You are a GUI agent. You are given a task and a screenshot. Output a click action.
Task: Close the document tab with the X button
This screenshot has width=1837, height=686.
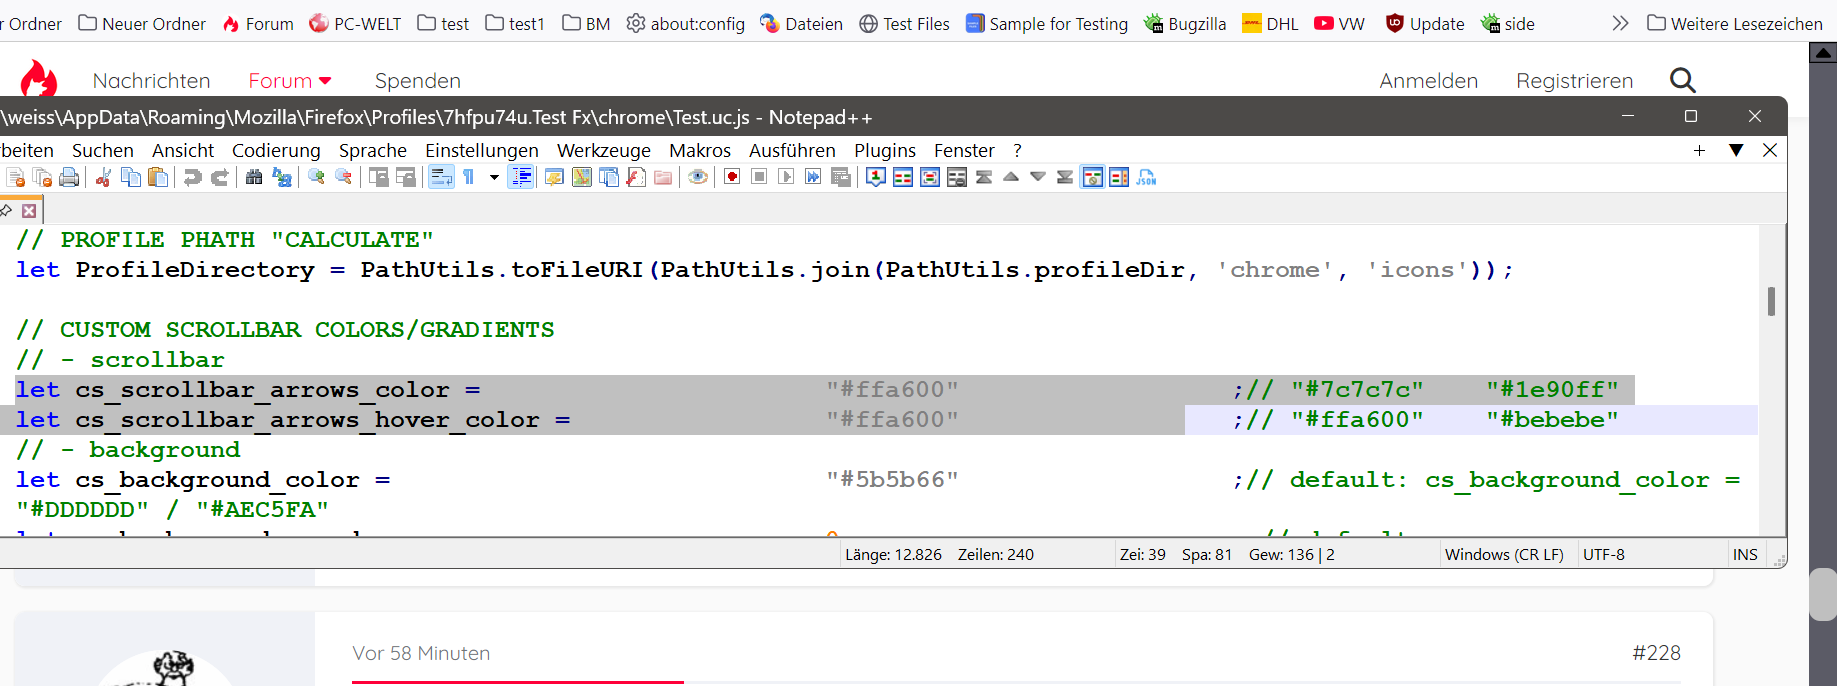(29, 210)
